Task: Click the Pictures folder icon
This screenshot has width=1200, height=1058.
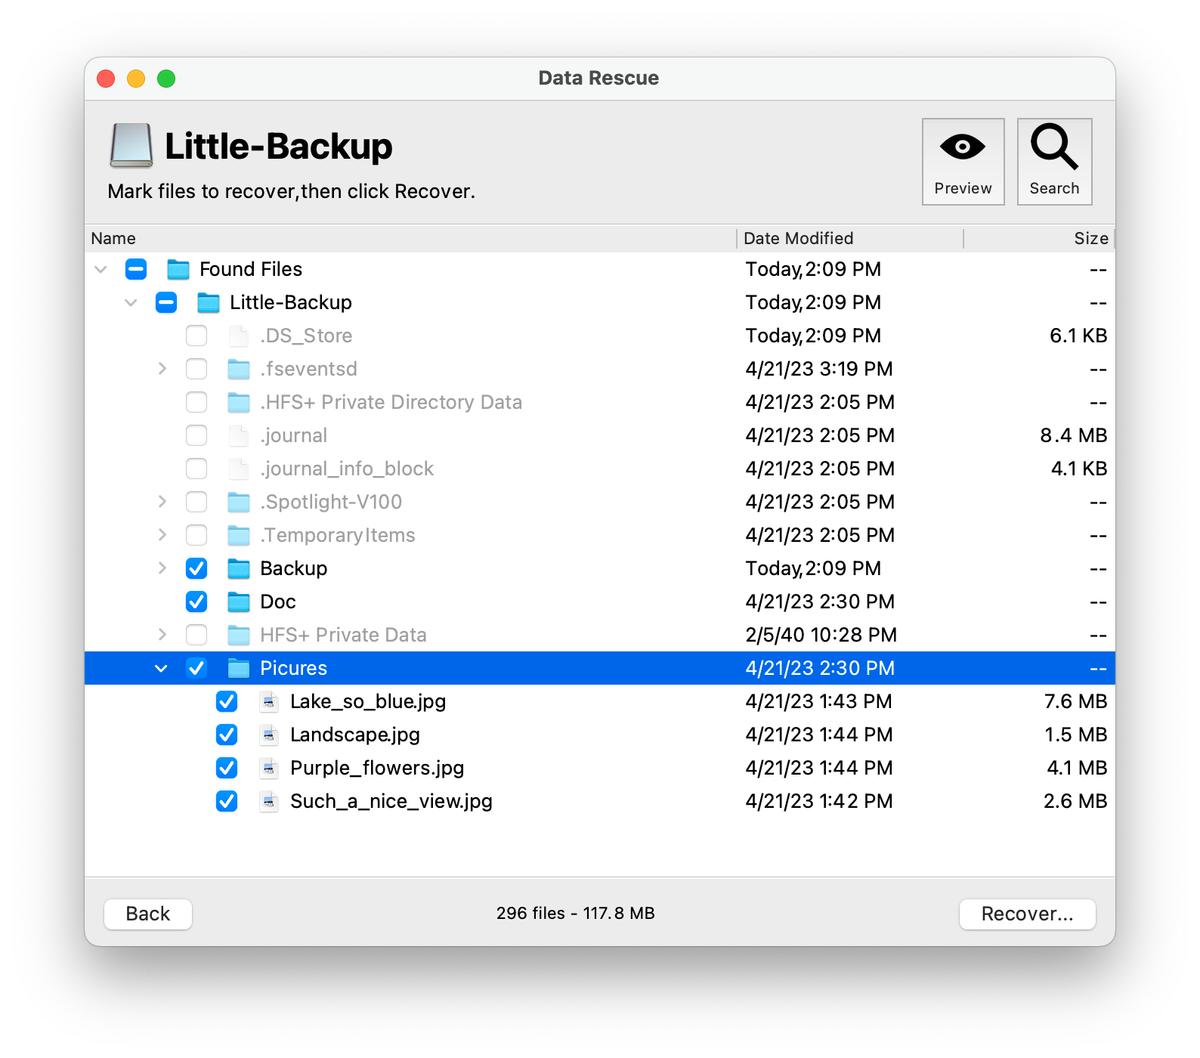Action: coord(240,668)
